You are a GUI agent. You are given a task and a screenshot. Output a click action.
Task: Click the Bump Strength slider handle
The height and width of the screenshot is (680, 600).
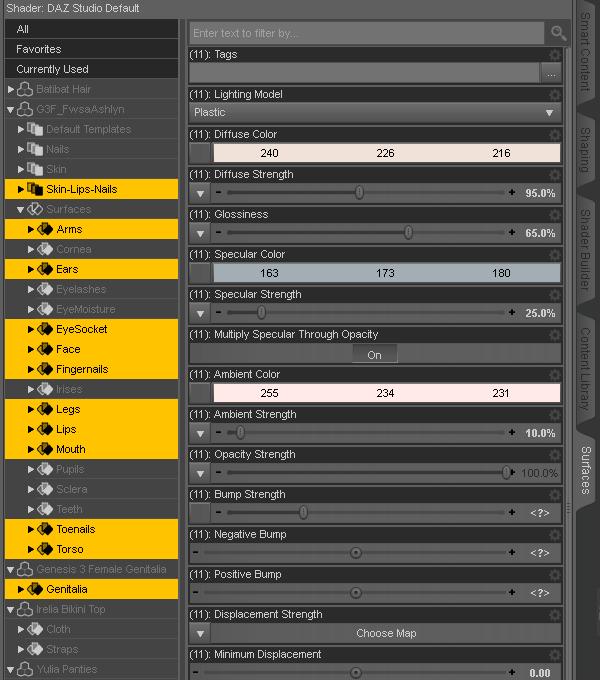pos(303,513)
